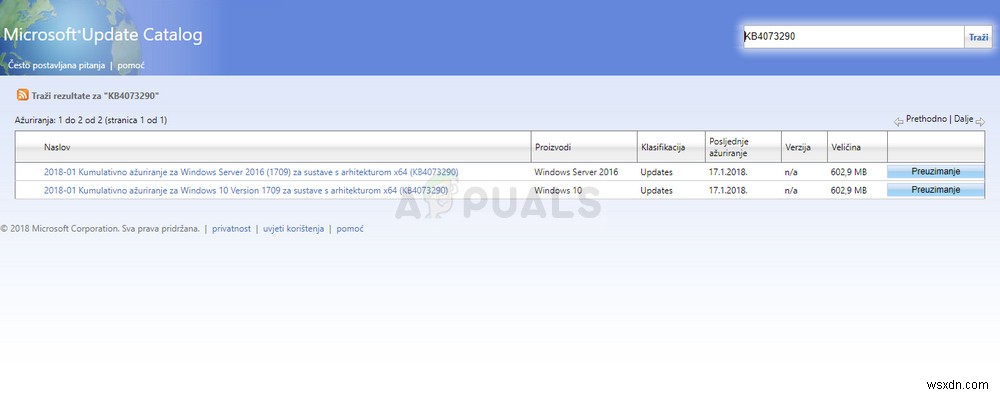Click the Traži search button
This screenshot has width=1000, height=395.
pyautogui.click(x=978, y=37)
